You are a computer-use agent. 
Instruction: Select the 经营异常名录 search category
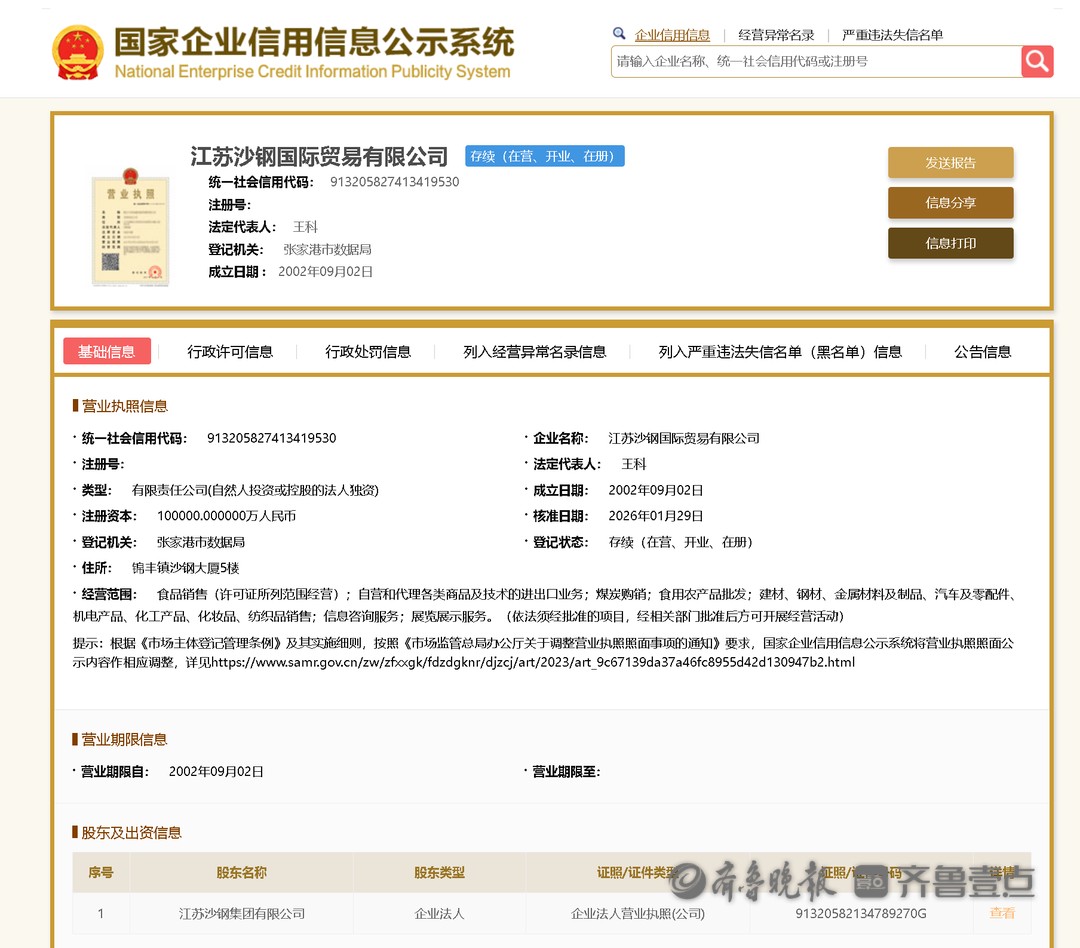776,35
